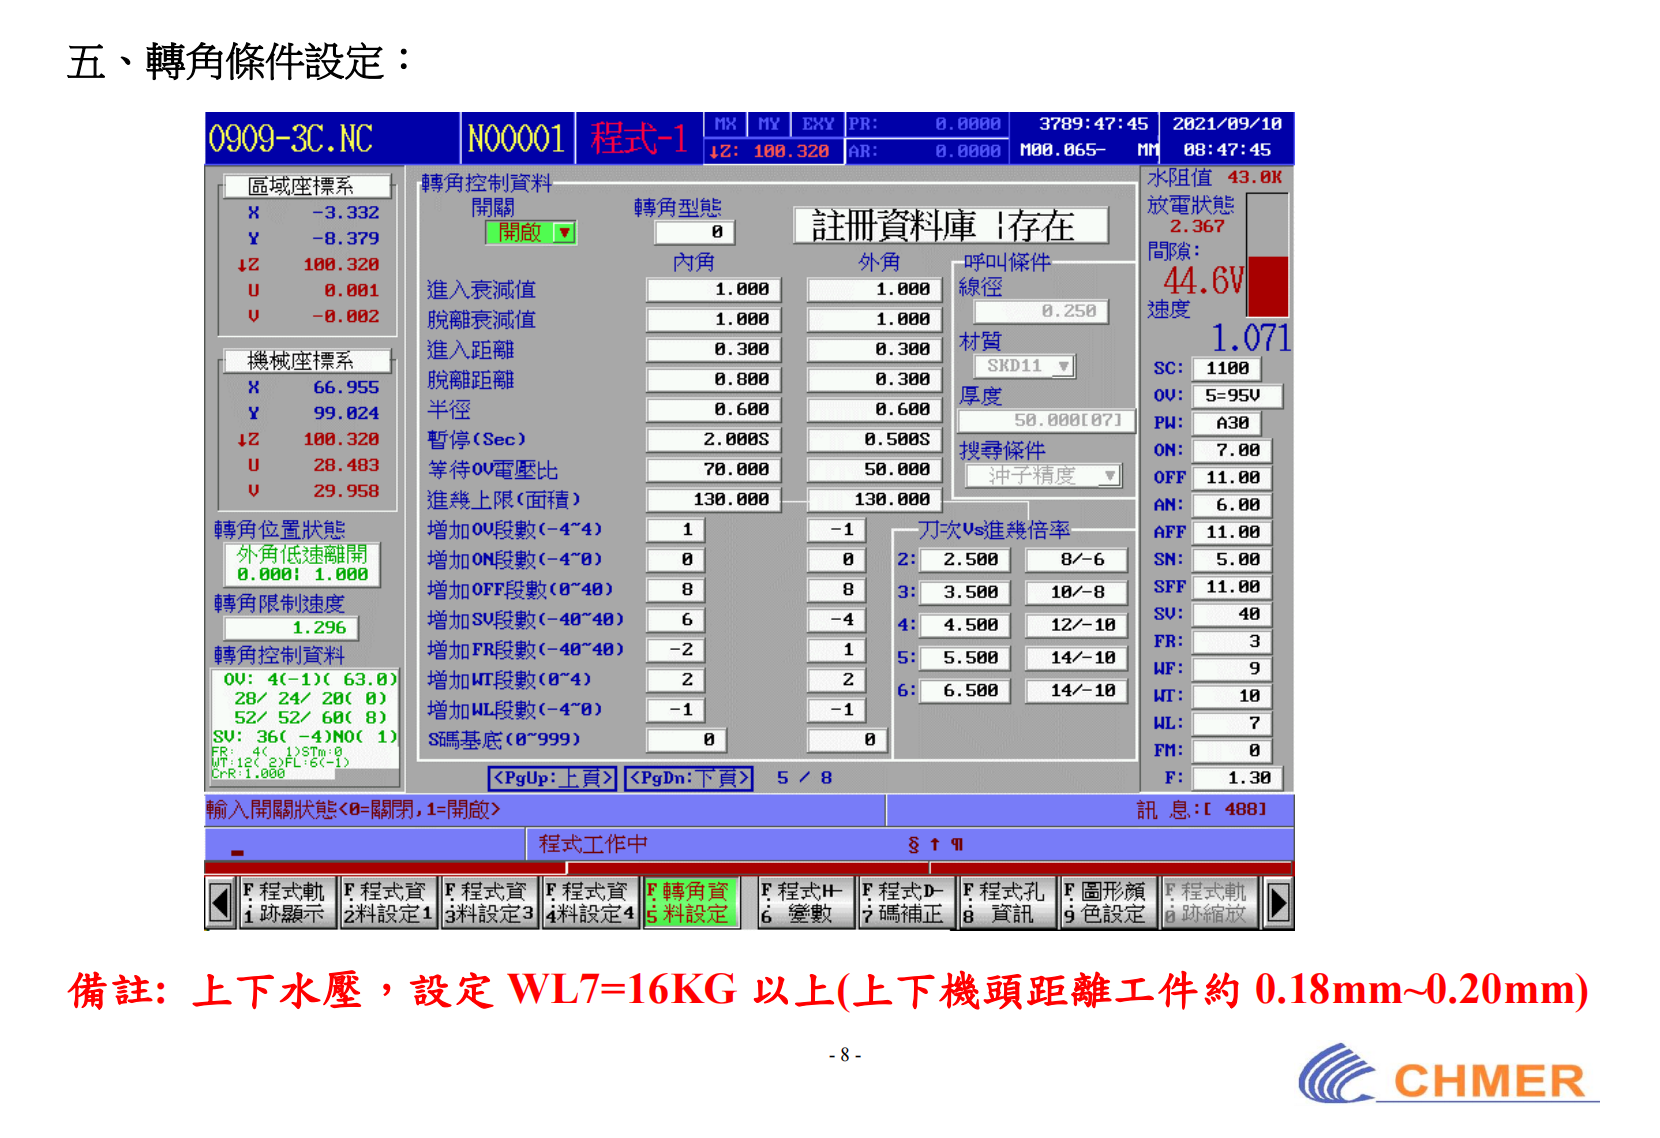Image resolution: width=1660 pixels, height=1138 pixels.
Task: Click the 外角低速離開 status box
Action: tap(300, 564)
